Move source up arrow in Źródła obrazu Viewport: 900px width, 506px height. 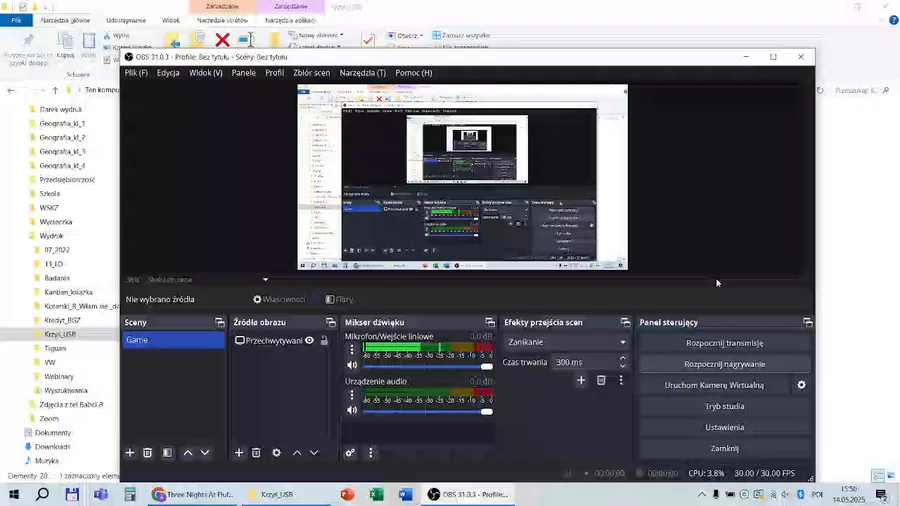pyautogui.click(x=297, y=453)
